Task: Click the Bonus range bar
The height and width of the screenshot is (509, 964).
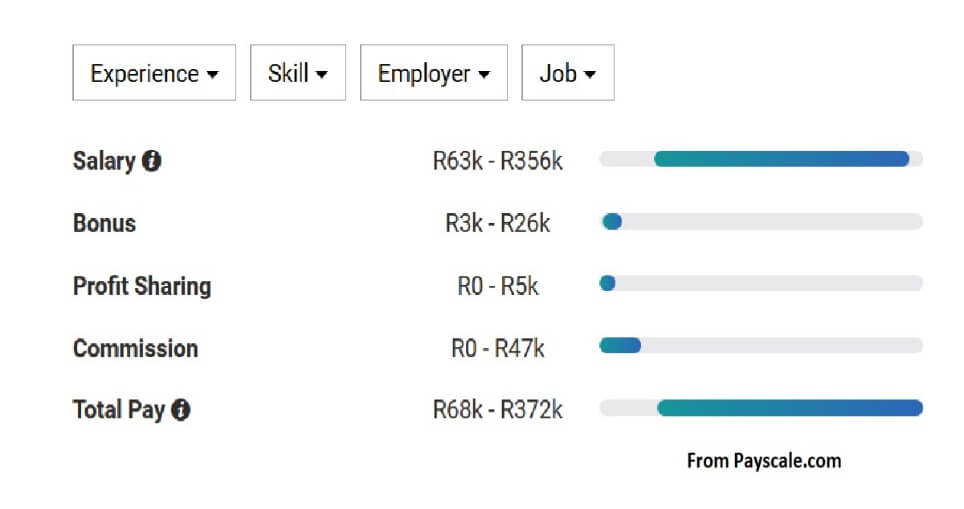Action: (761, 221)
